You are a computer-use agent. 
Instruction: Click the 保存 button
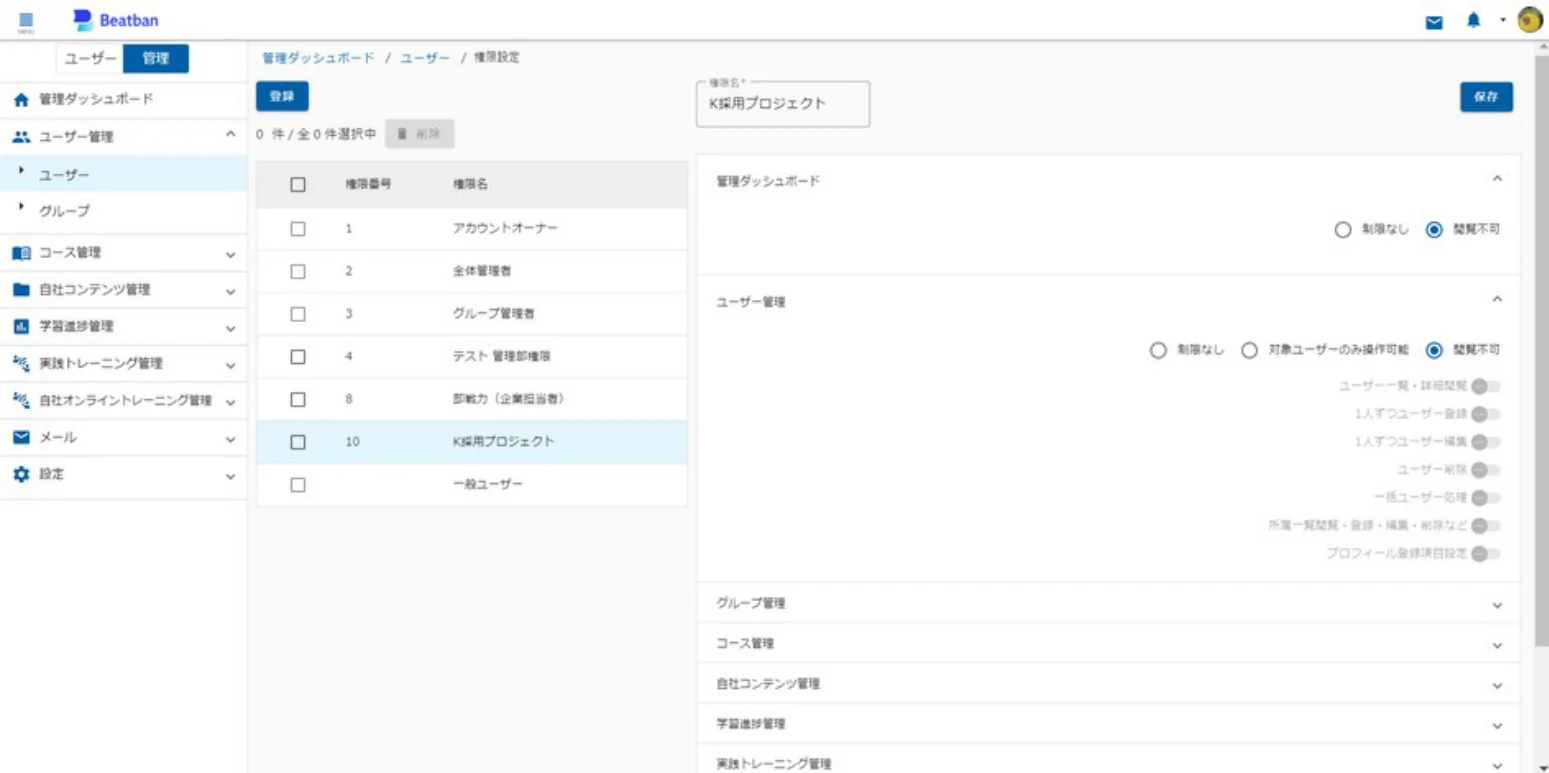point(1486,97)
